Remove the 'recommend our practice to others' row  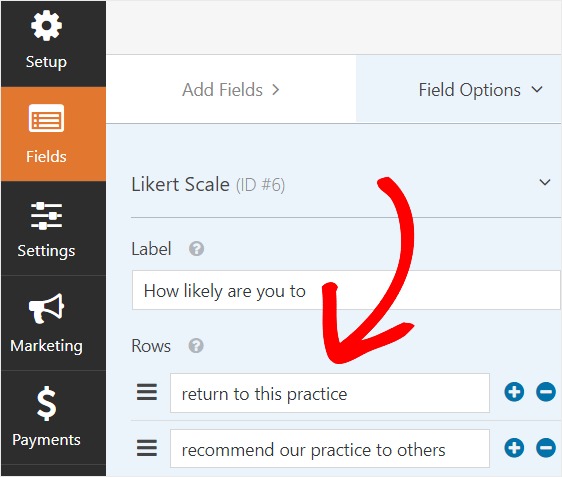(546, 448)
